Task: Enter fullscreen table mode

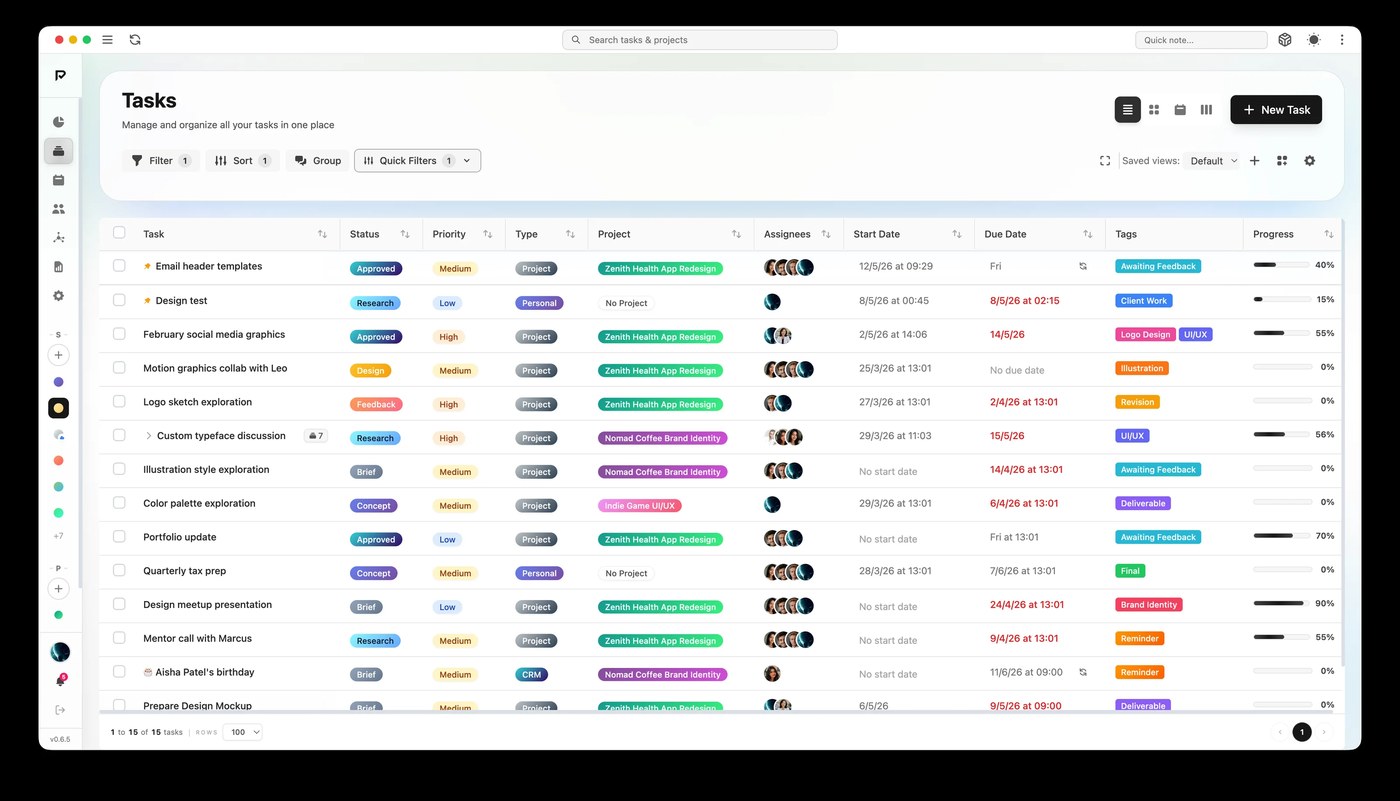Action: (x=1105, y=161)
